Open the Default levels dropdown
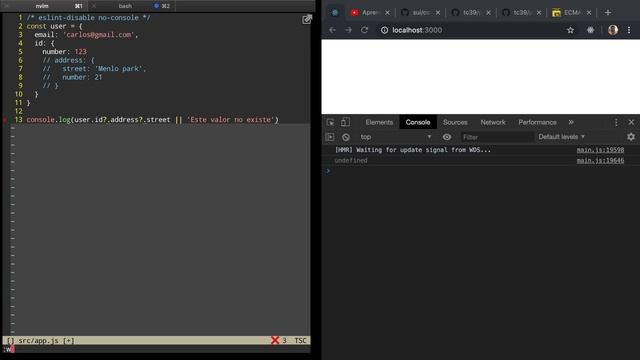 pyautogui.click(x=562, y=137)
